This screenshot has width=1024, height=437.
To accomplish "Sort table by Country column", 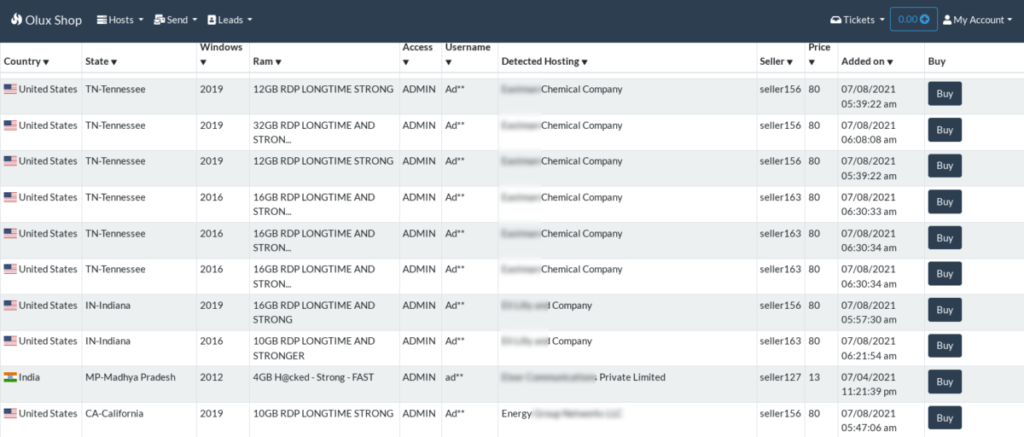I will [26, 62].
